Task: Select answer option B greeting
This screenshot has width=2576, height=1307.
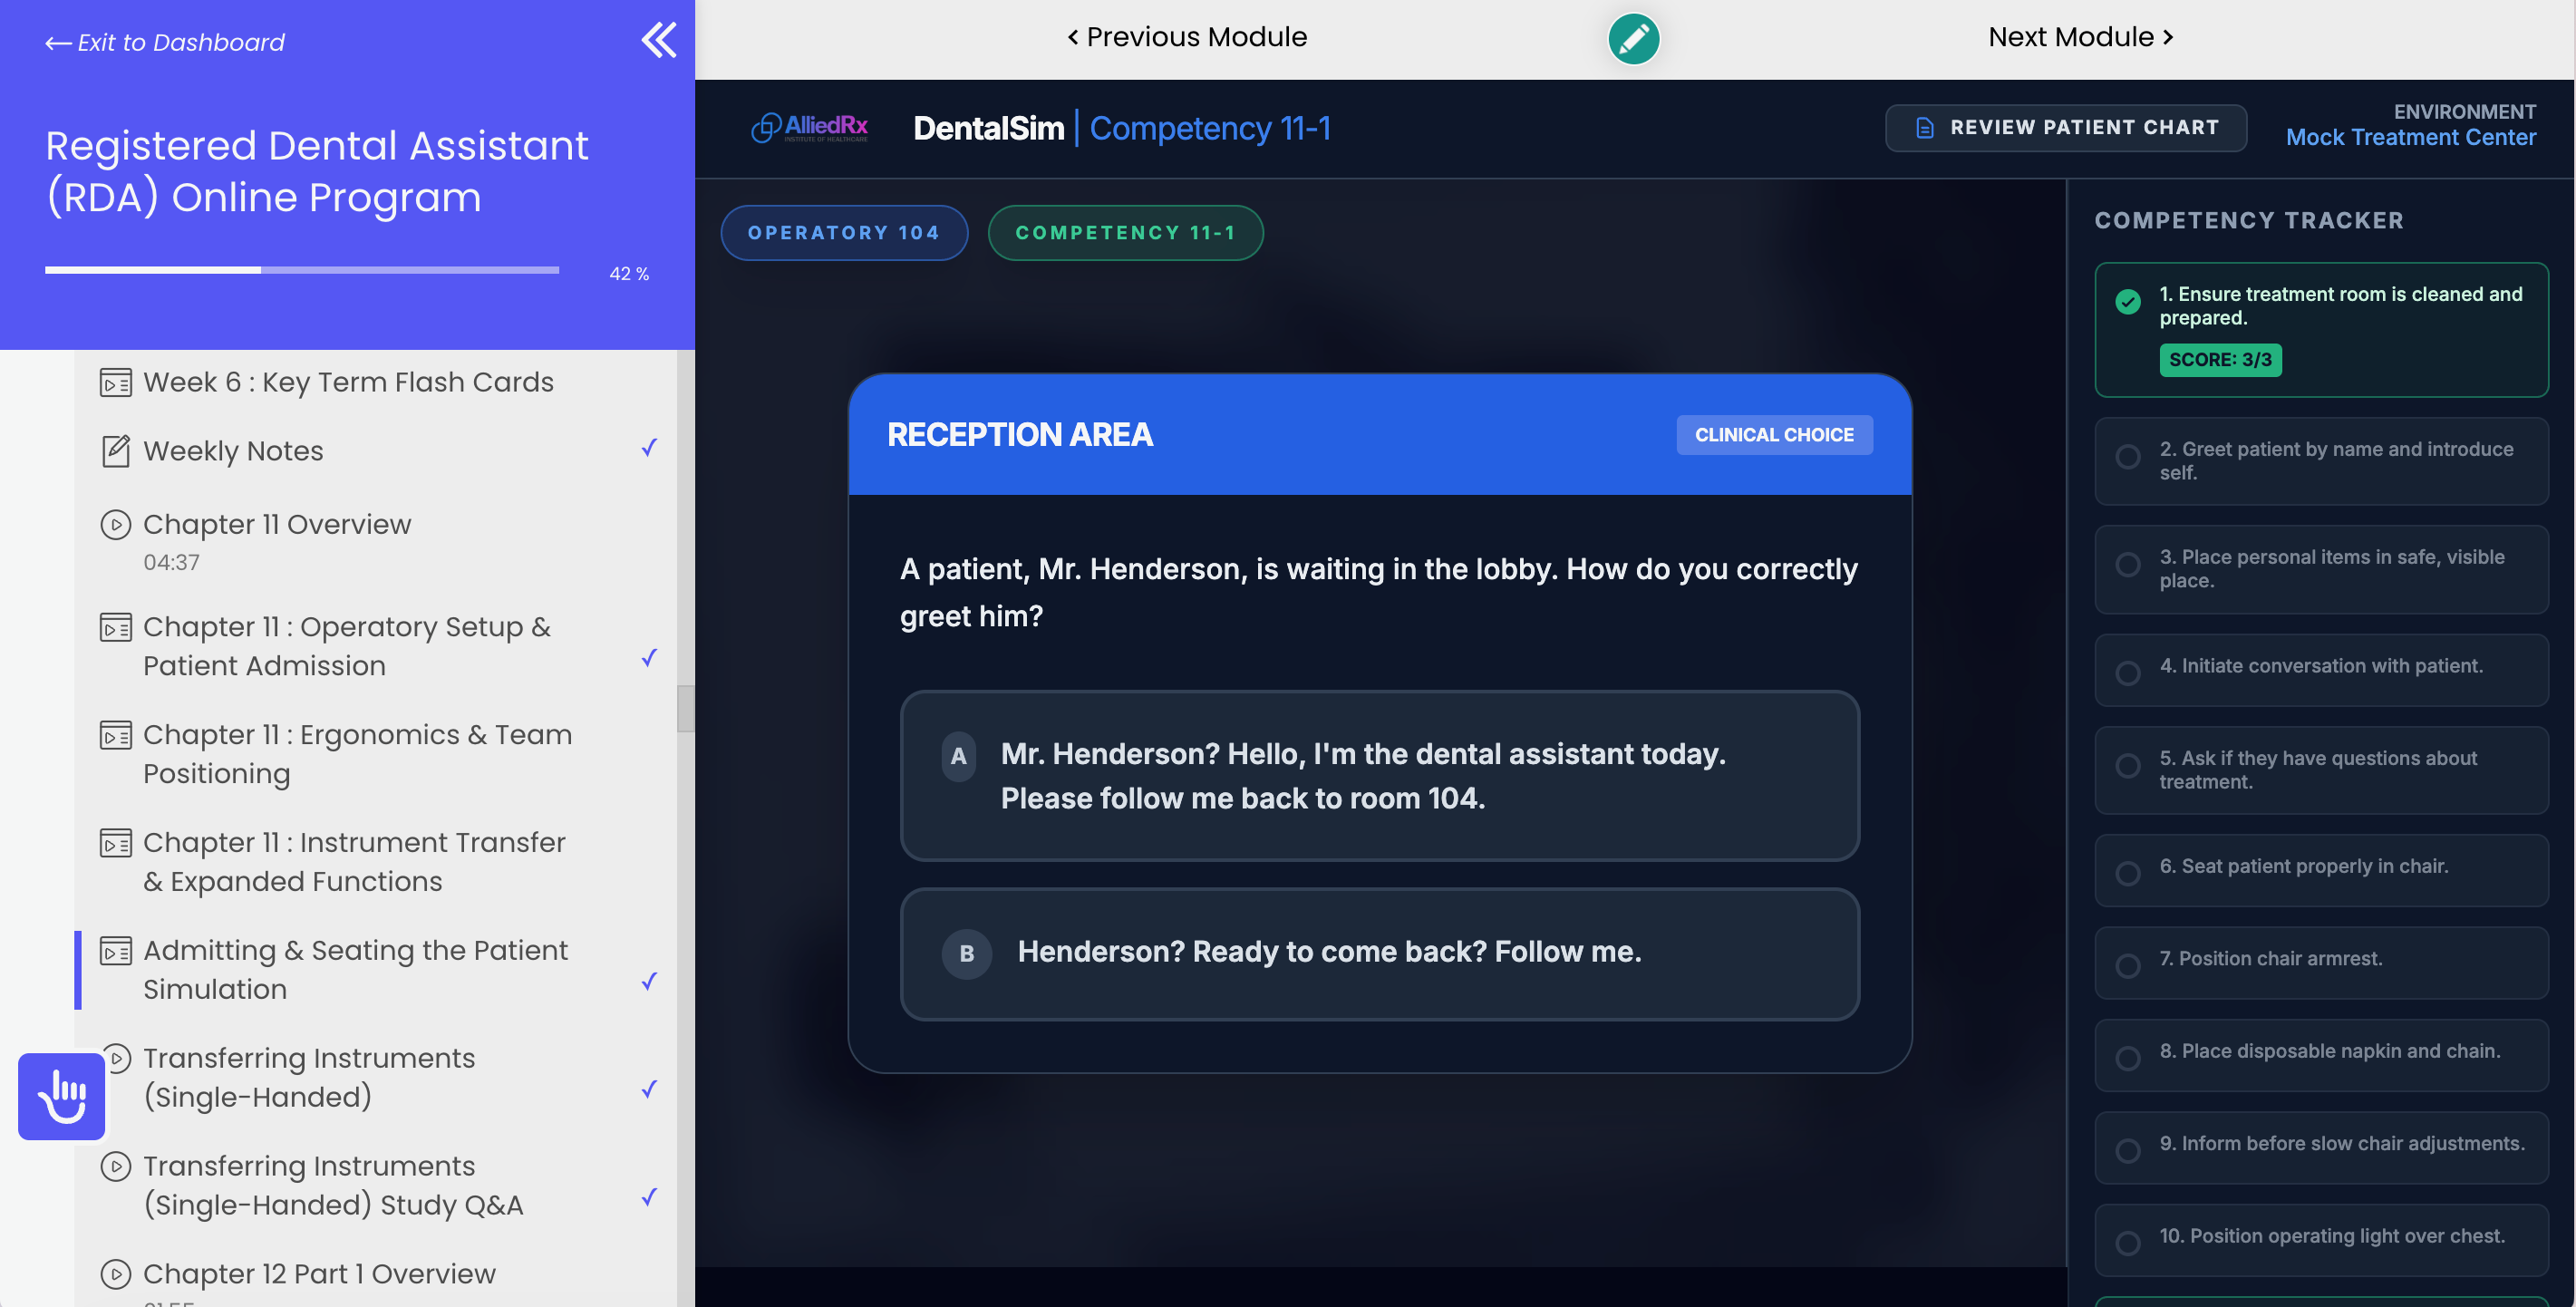Action: click(1379, 953)
